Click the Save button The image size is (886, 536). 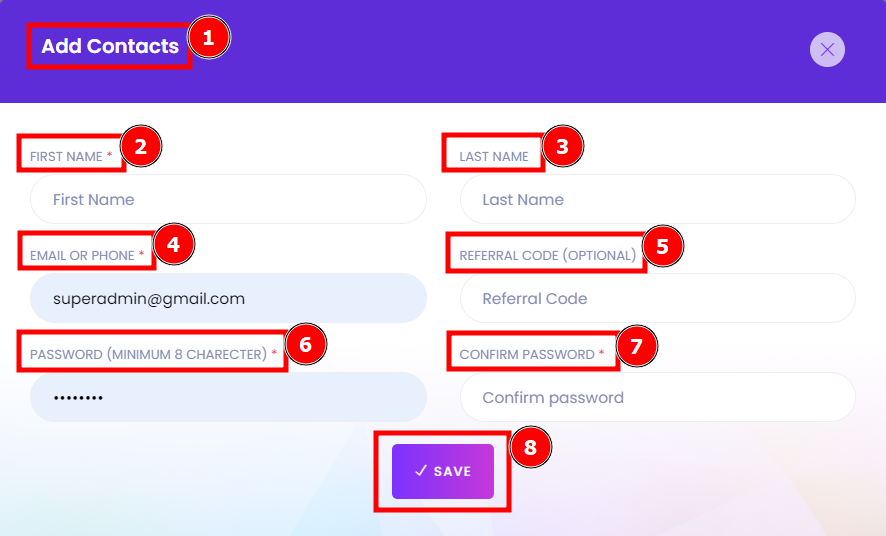pos(443,472)
